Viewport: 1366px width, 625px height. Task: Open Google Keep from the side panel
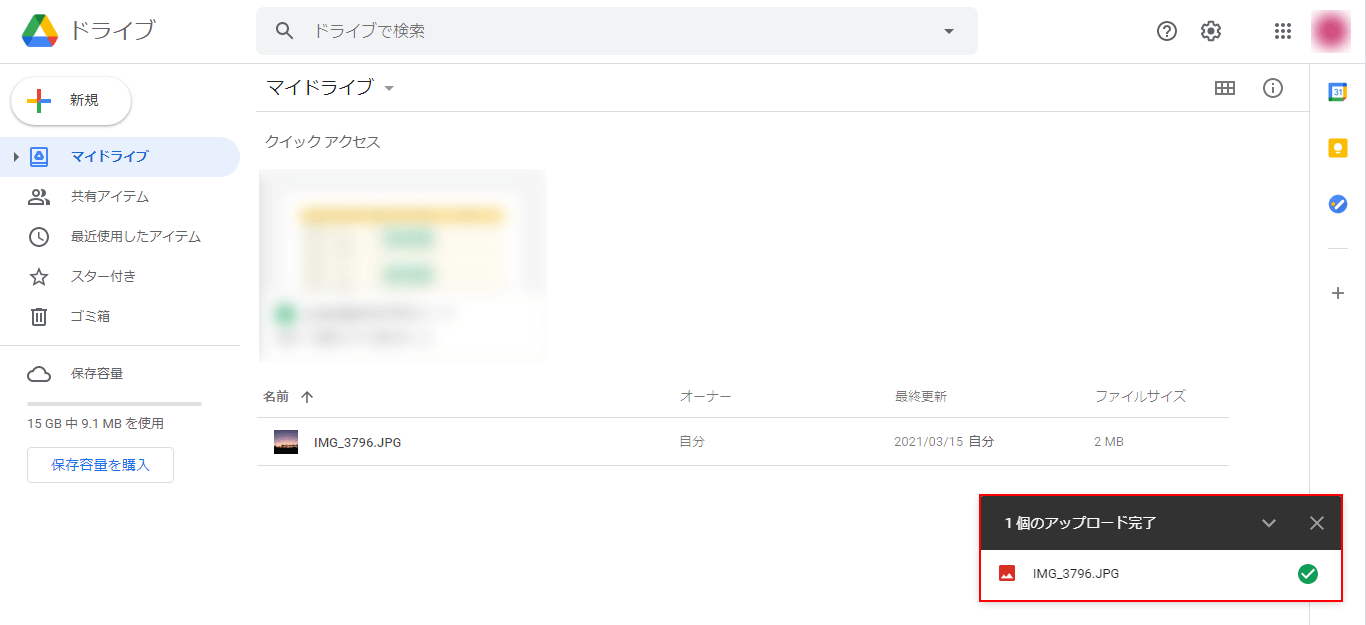pos(1338,148)
